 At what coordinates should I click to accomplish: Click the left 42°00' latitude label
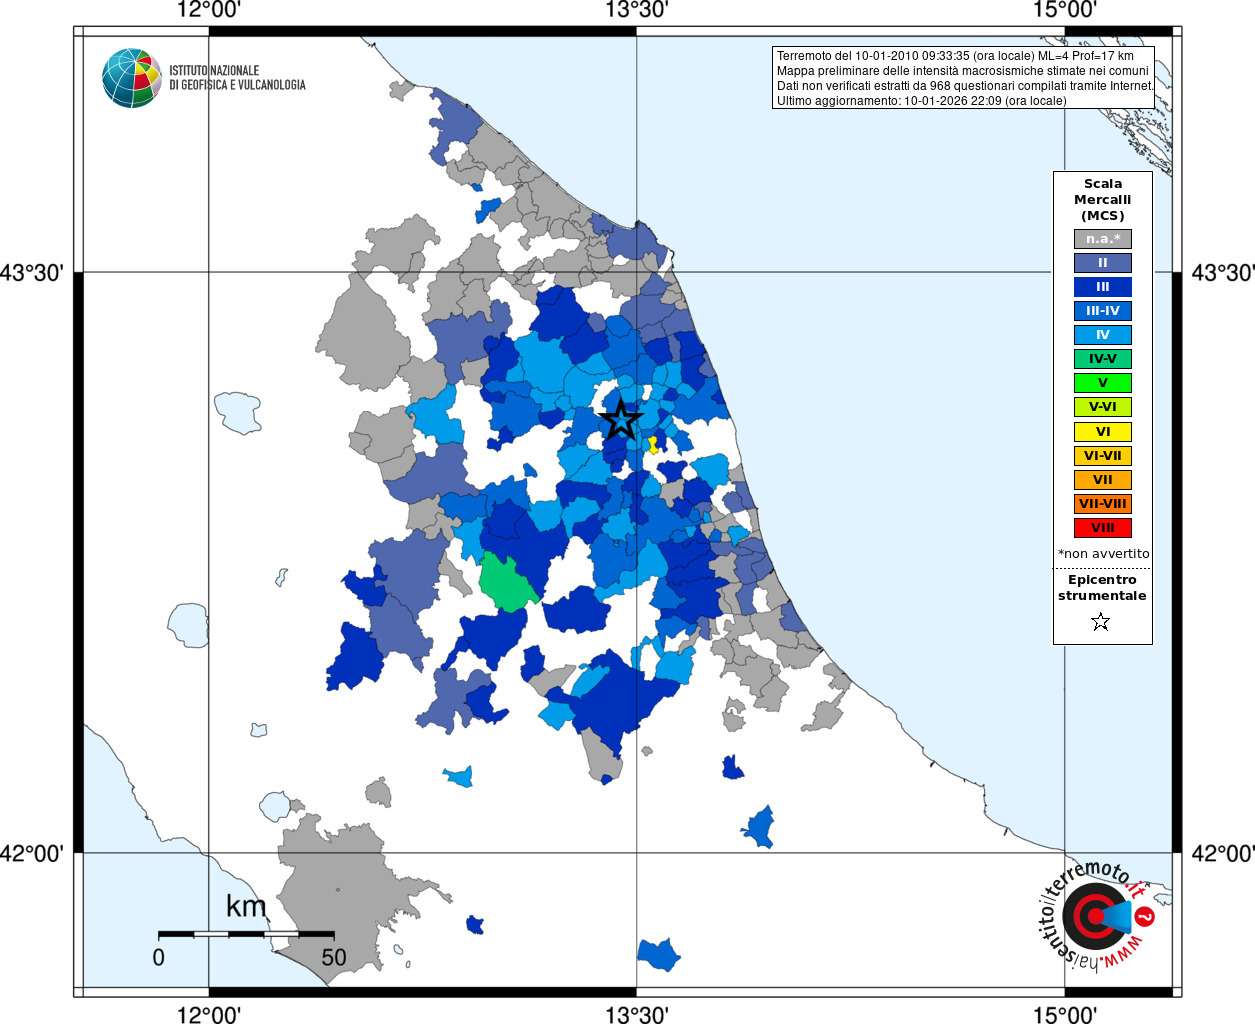pos(32,853)
